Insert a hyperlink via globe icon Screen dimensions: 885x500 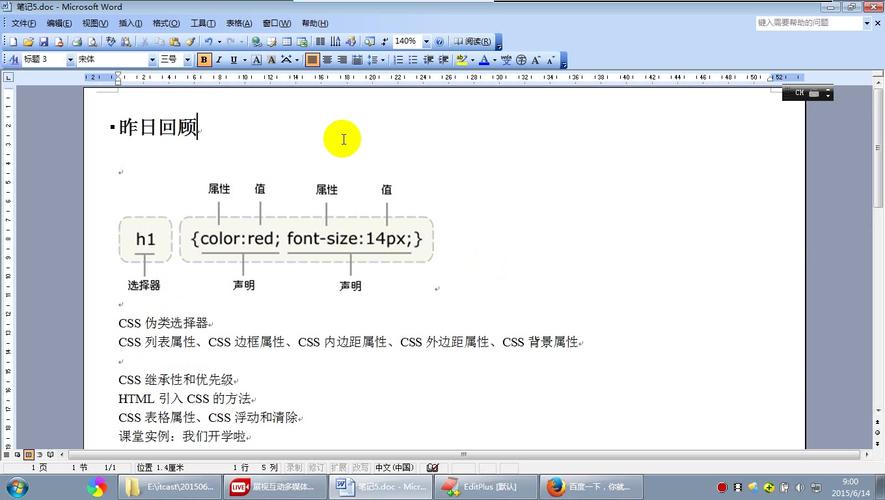tap(256, 41)
